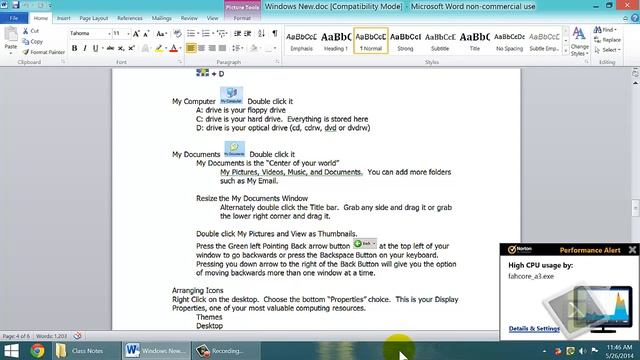Image resolution: width=640 pixels, height=360 pixels.
Task: Open the File tab
Action: pos(14,18)
